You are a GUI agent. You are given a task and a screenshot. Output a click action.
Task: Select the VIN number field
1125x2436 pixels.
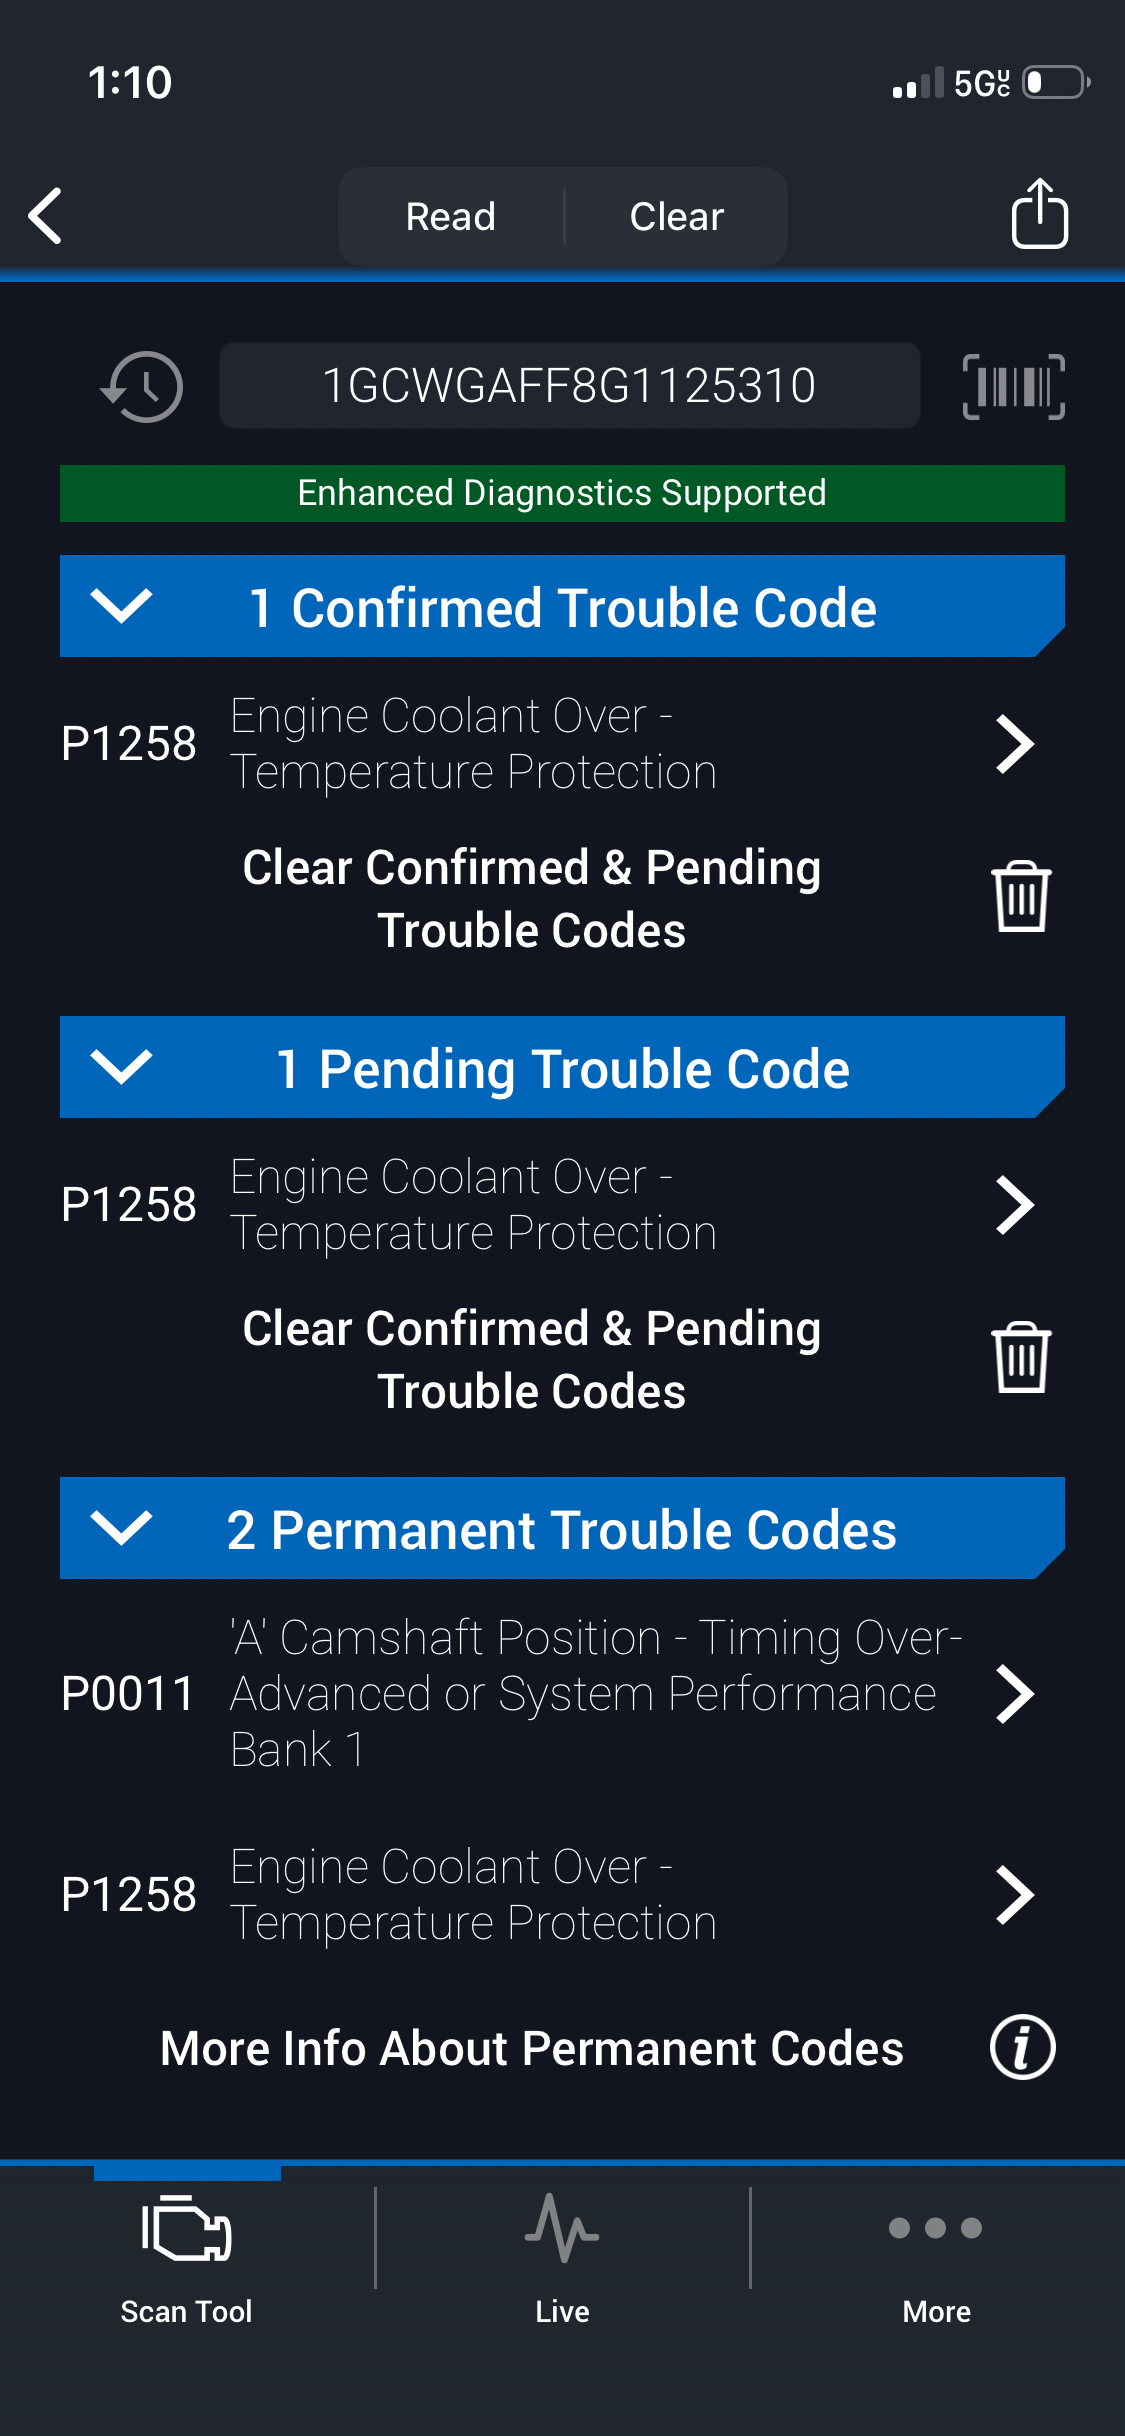pos(569,386)
